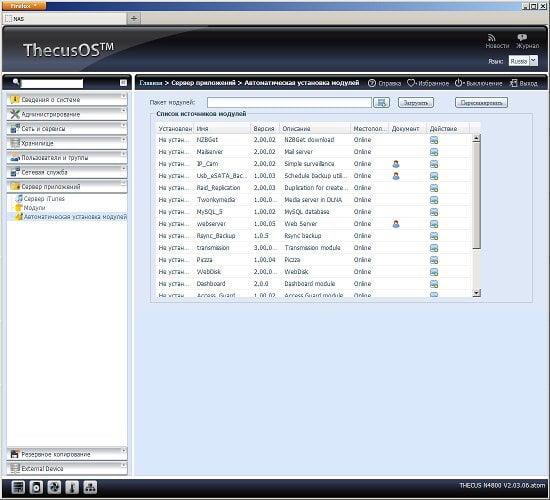Collapse the Сервер приложений sidebar section
The image size is (550, 500).
(x=67, y=187)
